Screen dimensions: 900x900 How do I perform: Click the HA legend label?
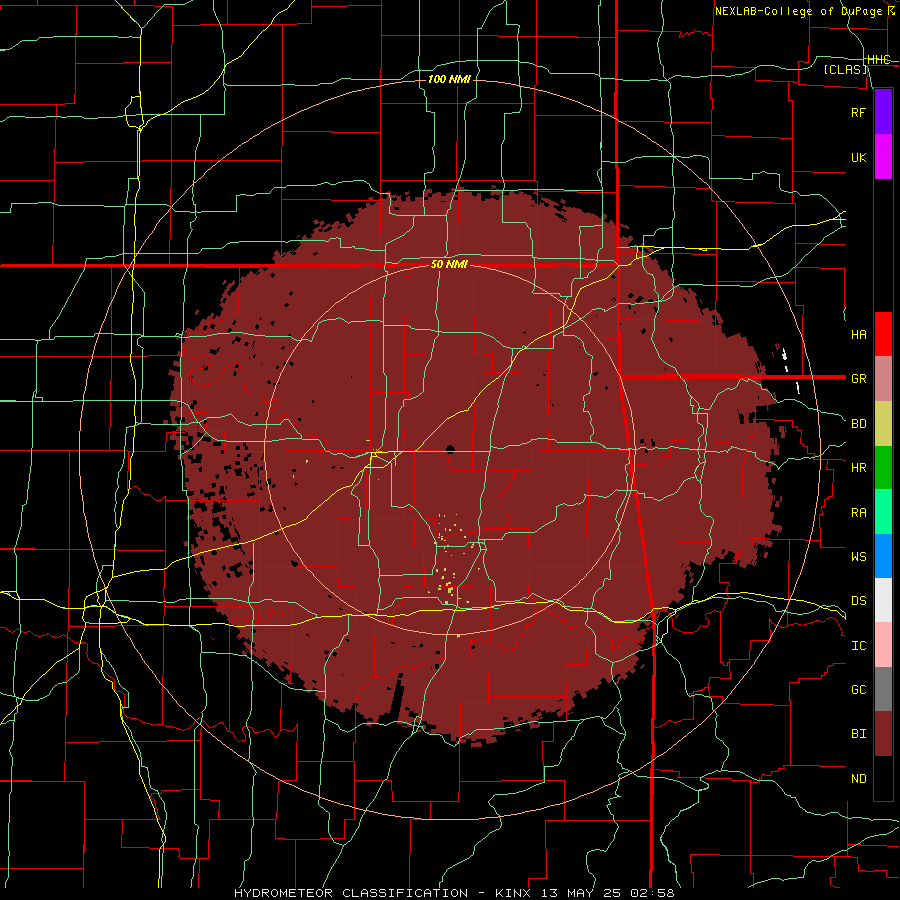coord(858,334)
